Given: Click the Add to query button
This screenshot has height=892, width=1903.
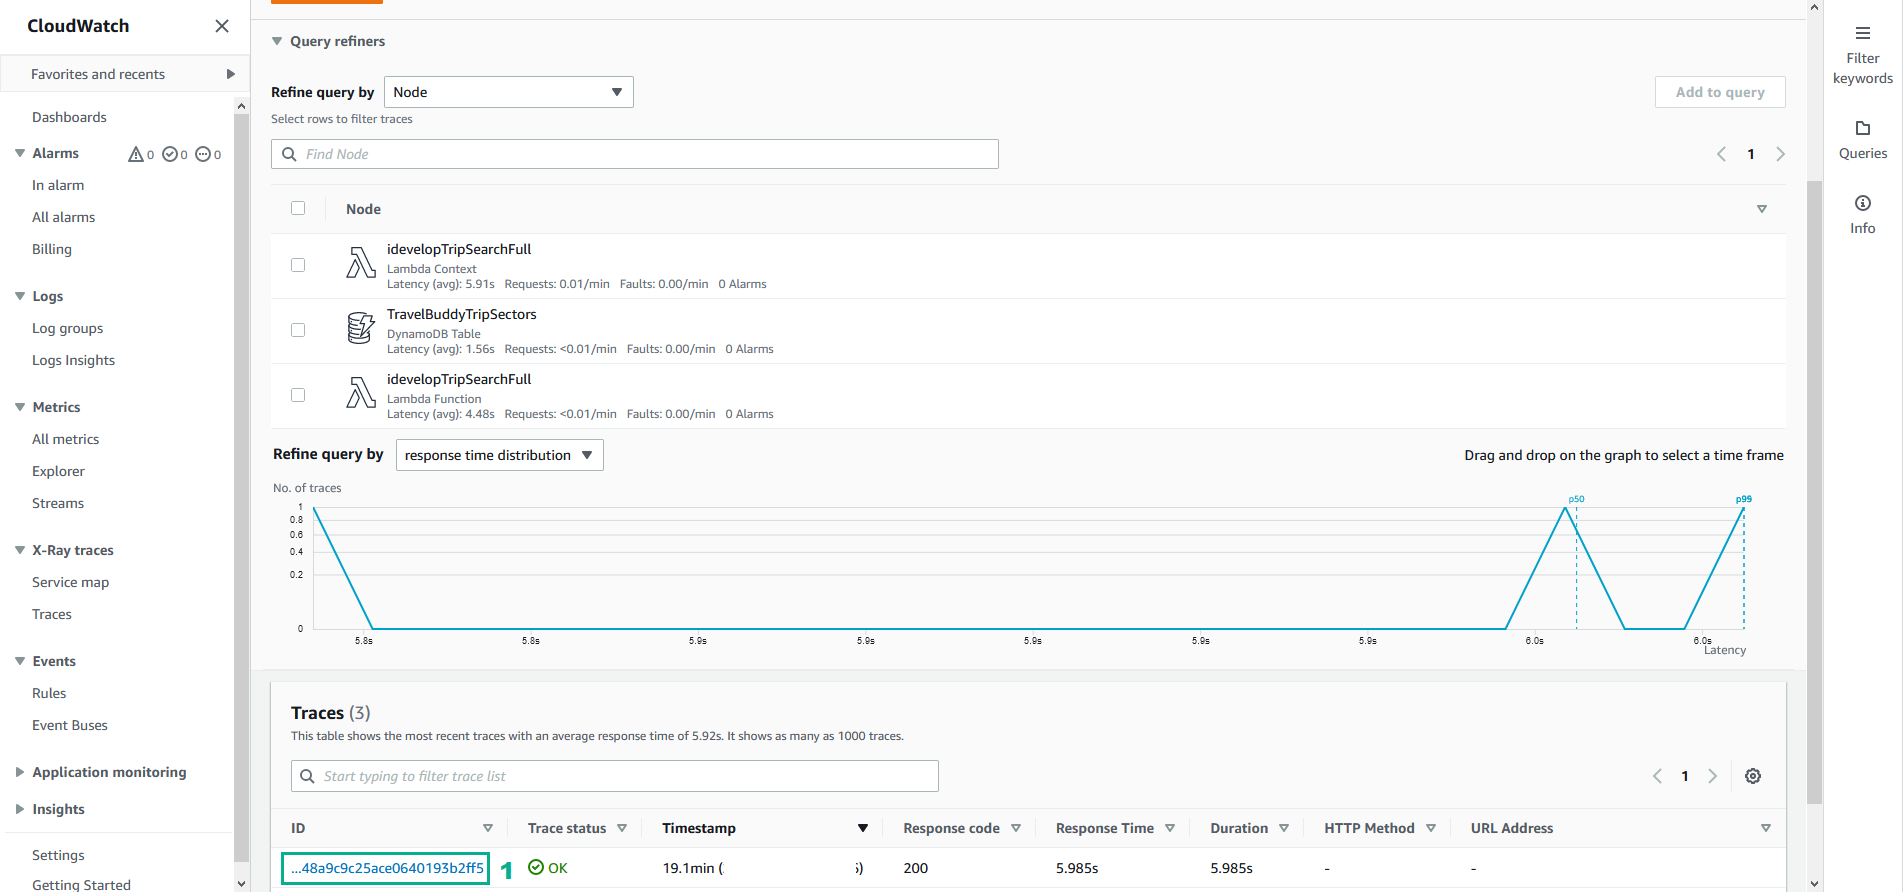Looking at the screenshot, I should click(1720, 92).
